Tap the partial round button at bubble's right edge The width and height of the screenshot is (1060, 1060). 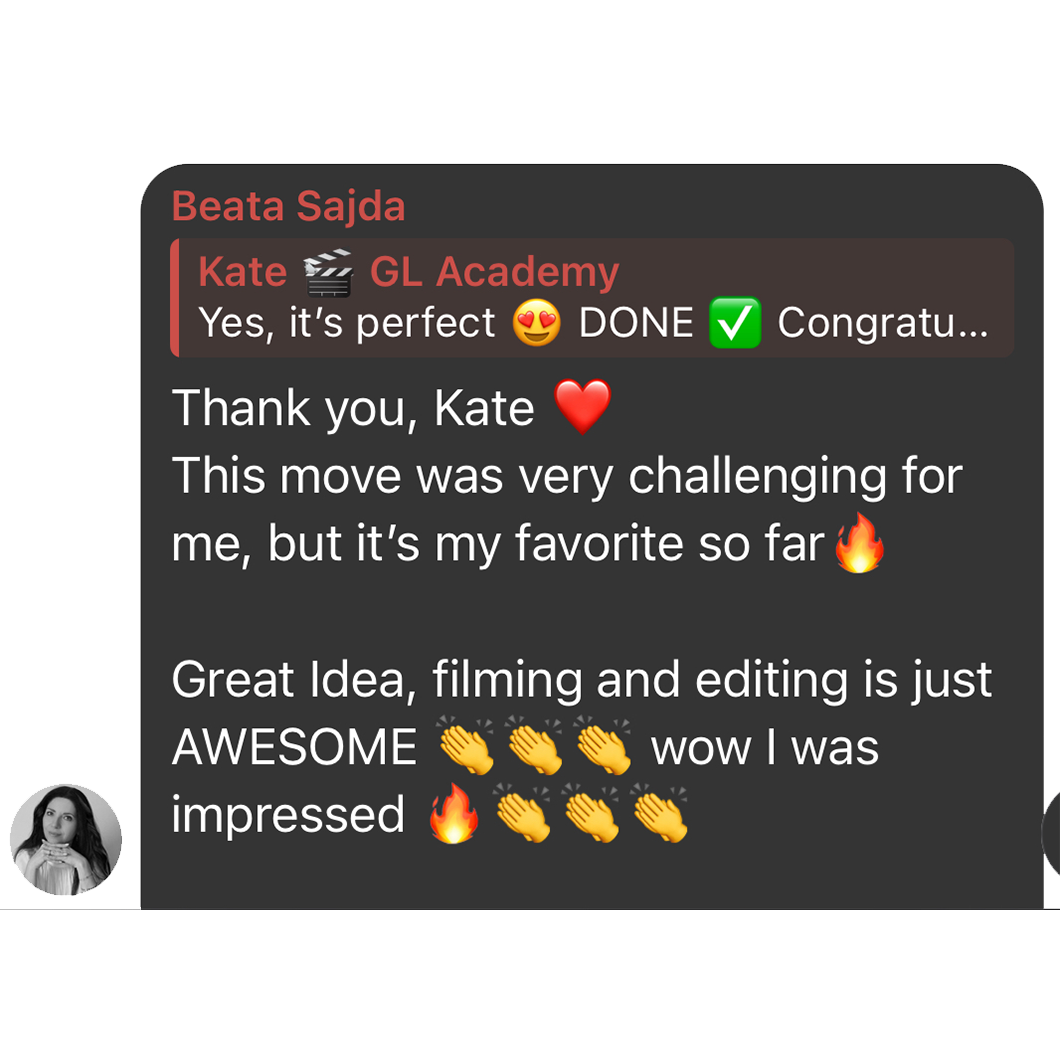click(1051, 833)
